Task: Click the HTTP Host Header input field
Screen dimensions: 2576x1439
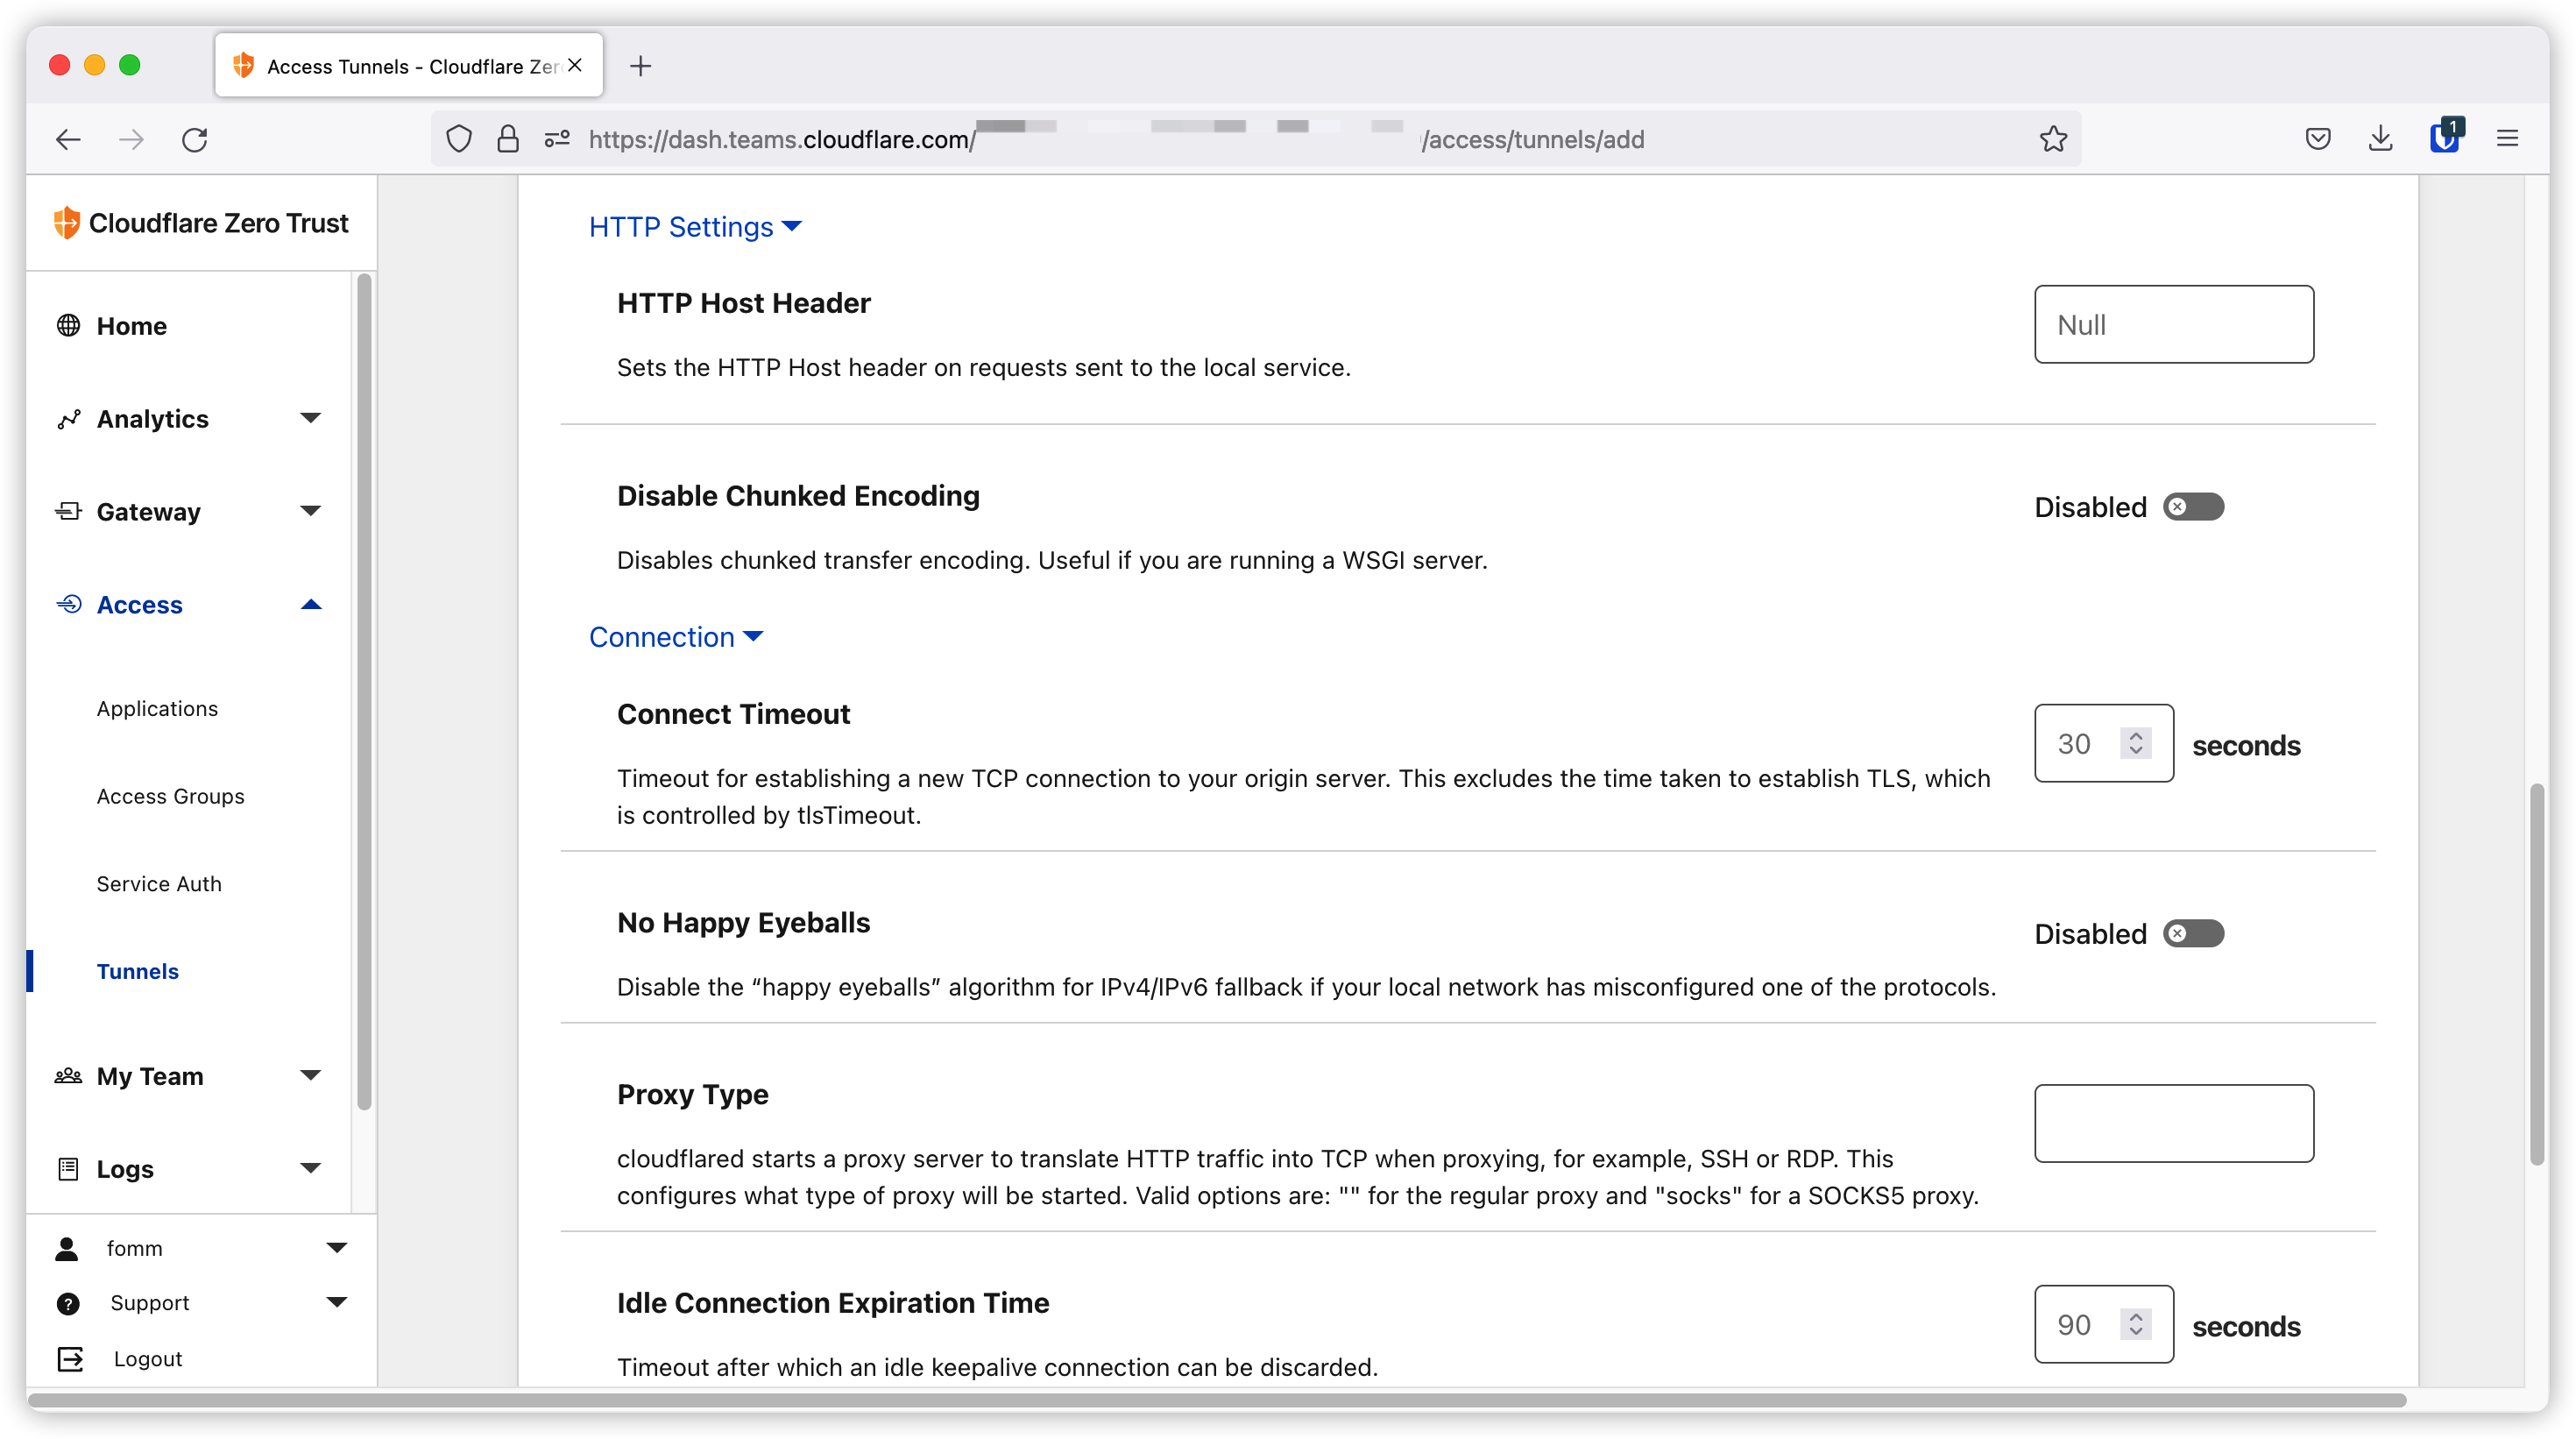Action: tap(2173, 325)
